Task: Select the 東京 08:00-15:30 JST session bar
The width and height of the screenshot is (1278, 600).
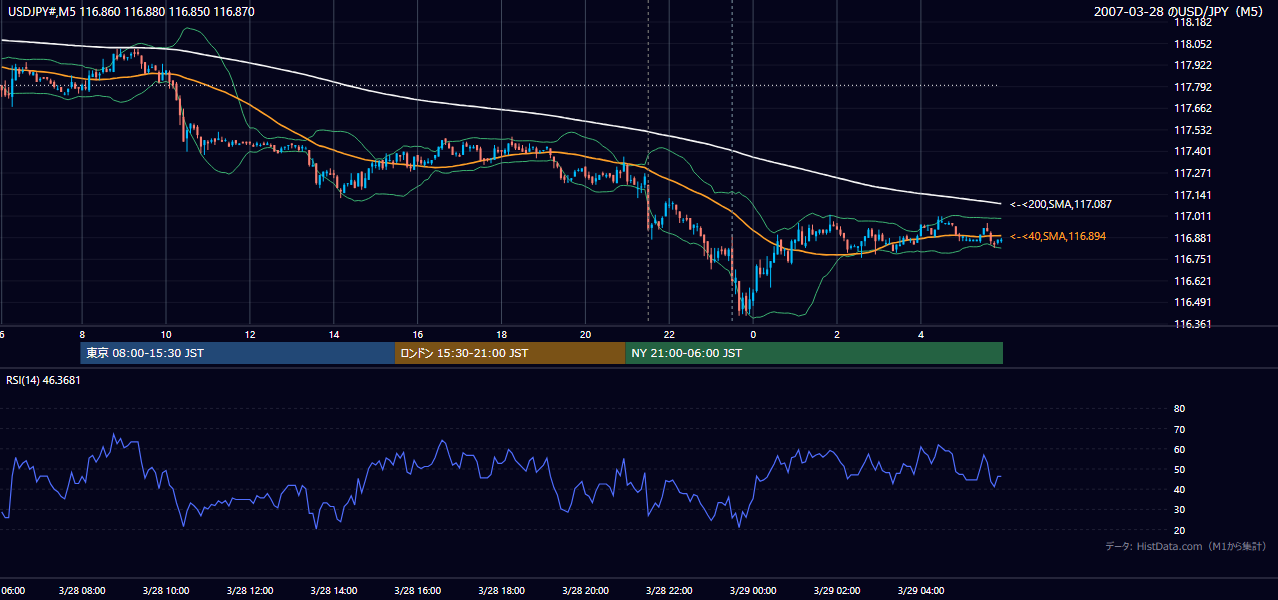Action: pos(238,353)
